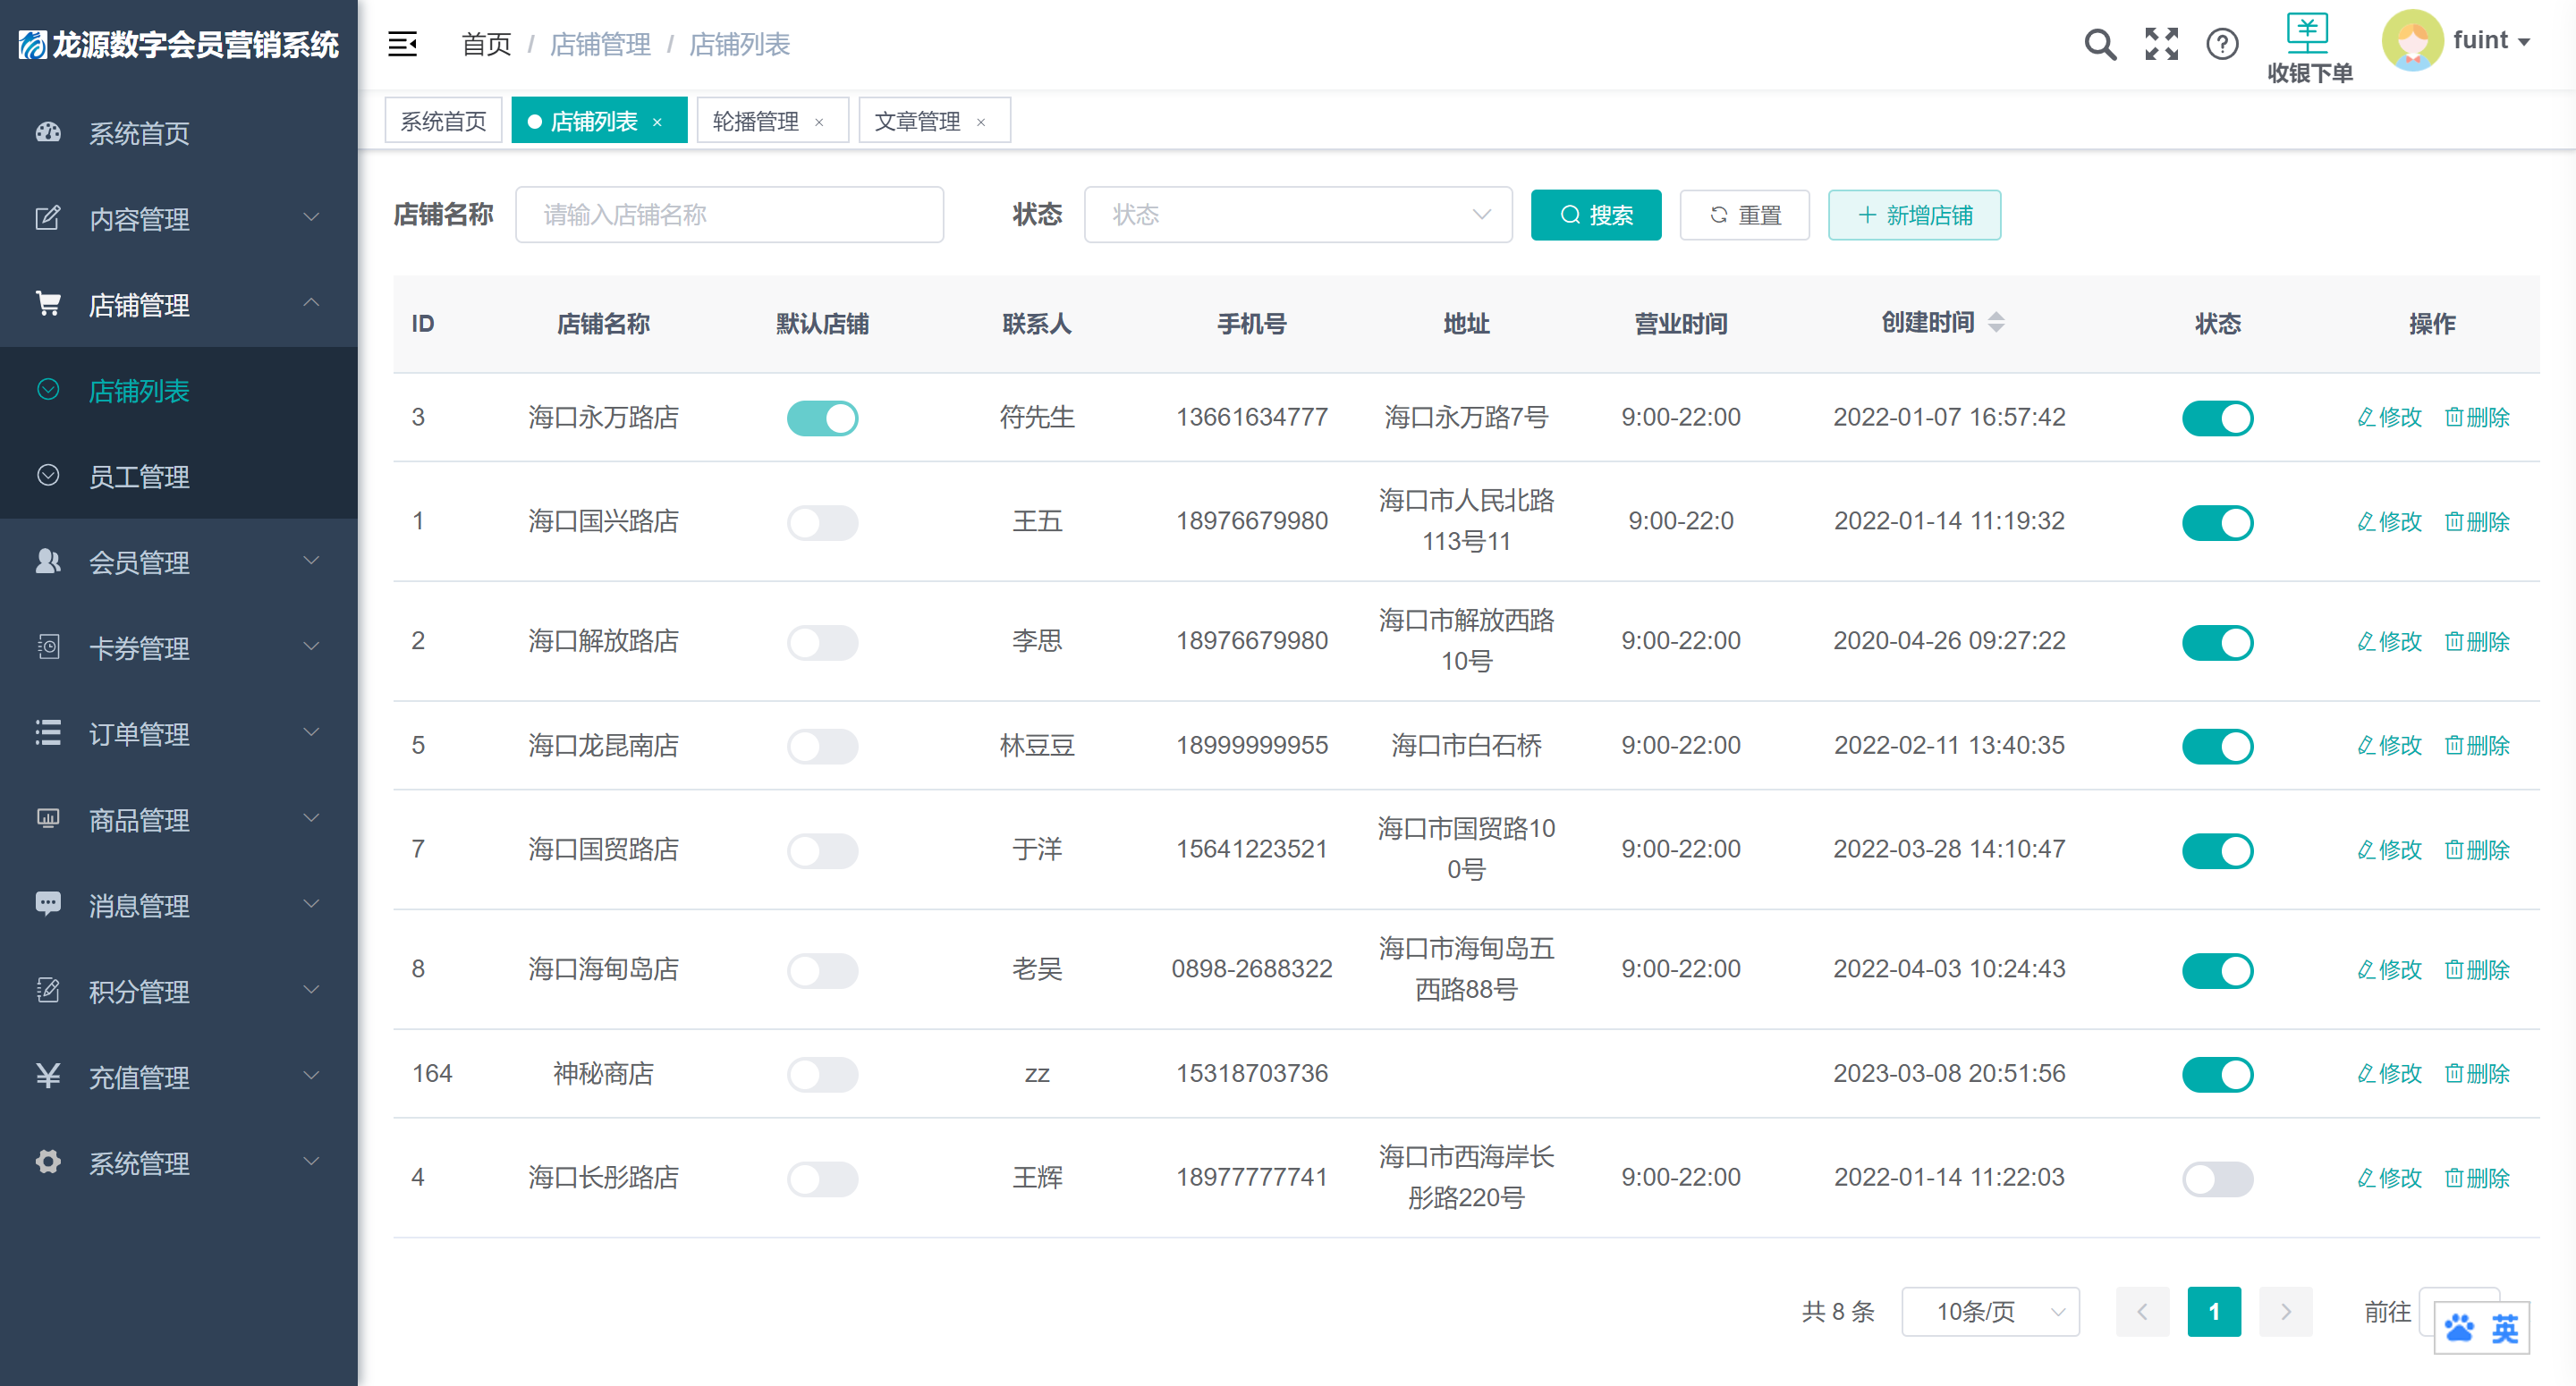Toggle default store switch for 海口永万路店
Image resolution: width=2576 pixels, height=1386 pixels.
tap(822, 418)
